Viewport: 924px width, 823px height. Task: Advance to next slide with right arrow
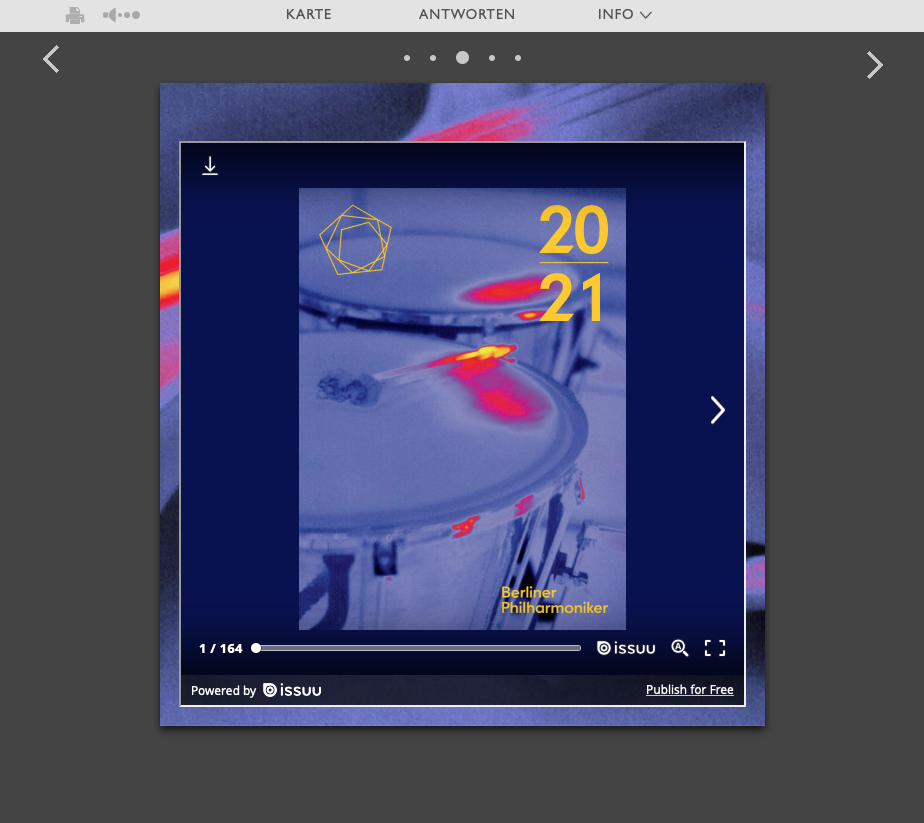point(874,65)
